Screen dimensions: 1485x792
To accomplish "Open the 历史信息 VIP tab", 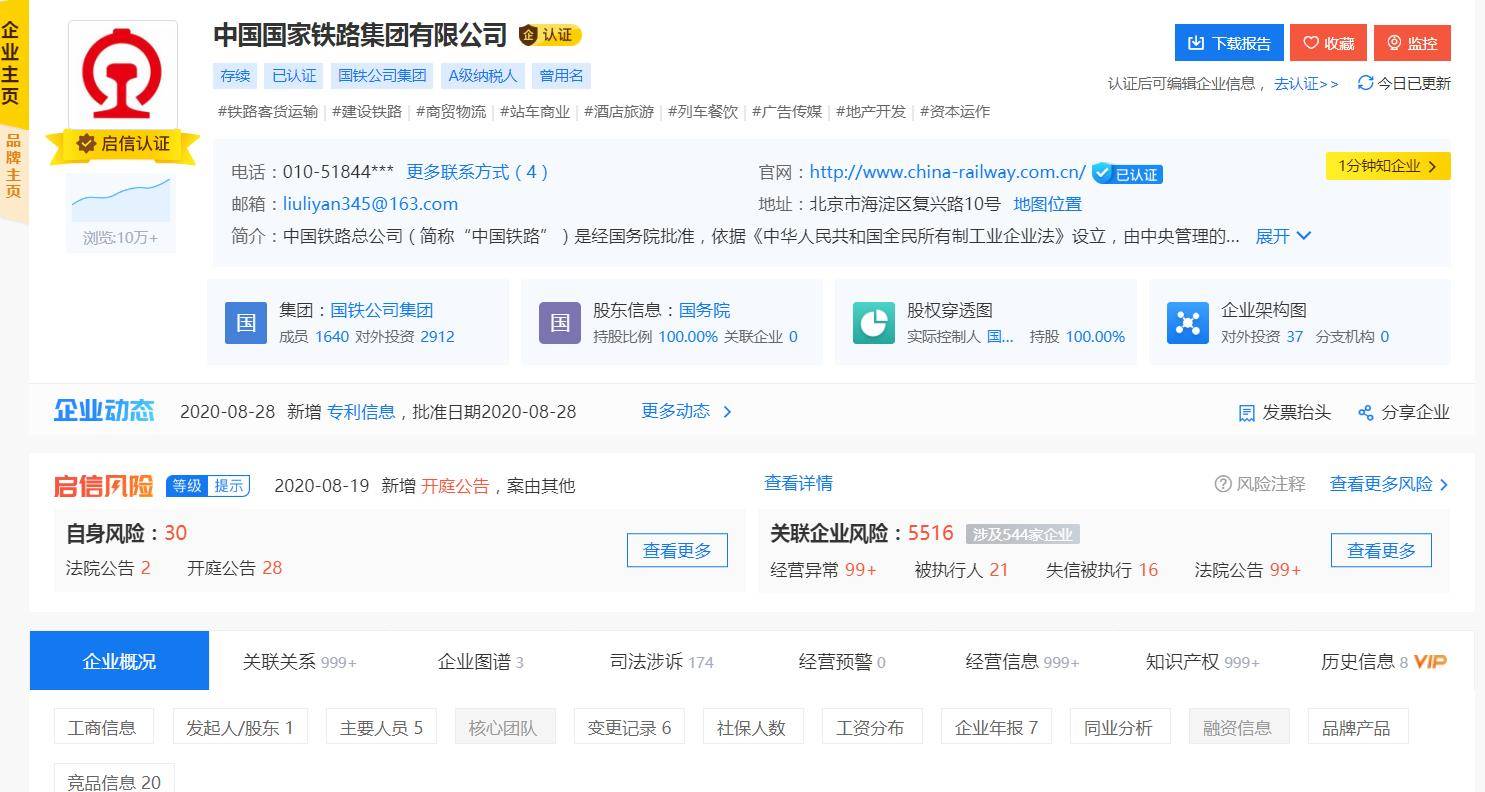I will pyautogui.click(x=1384, y=662).
